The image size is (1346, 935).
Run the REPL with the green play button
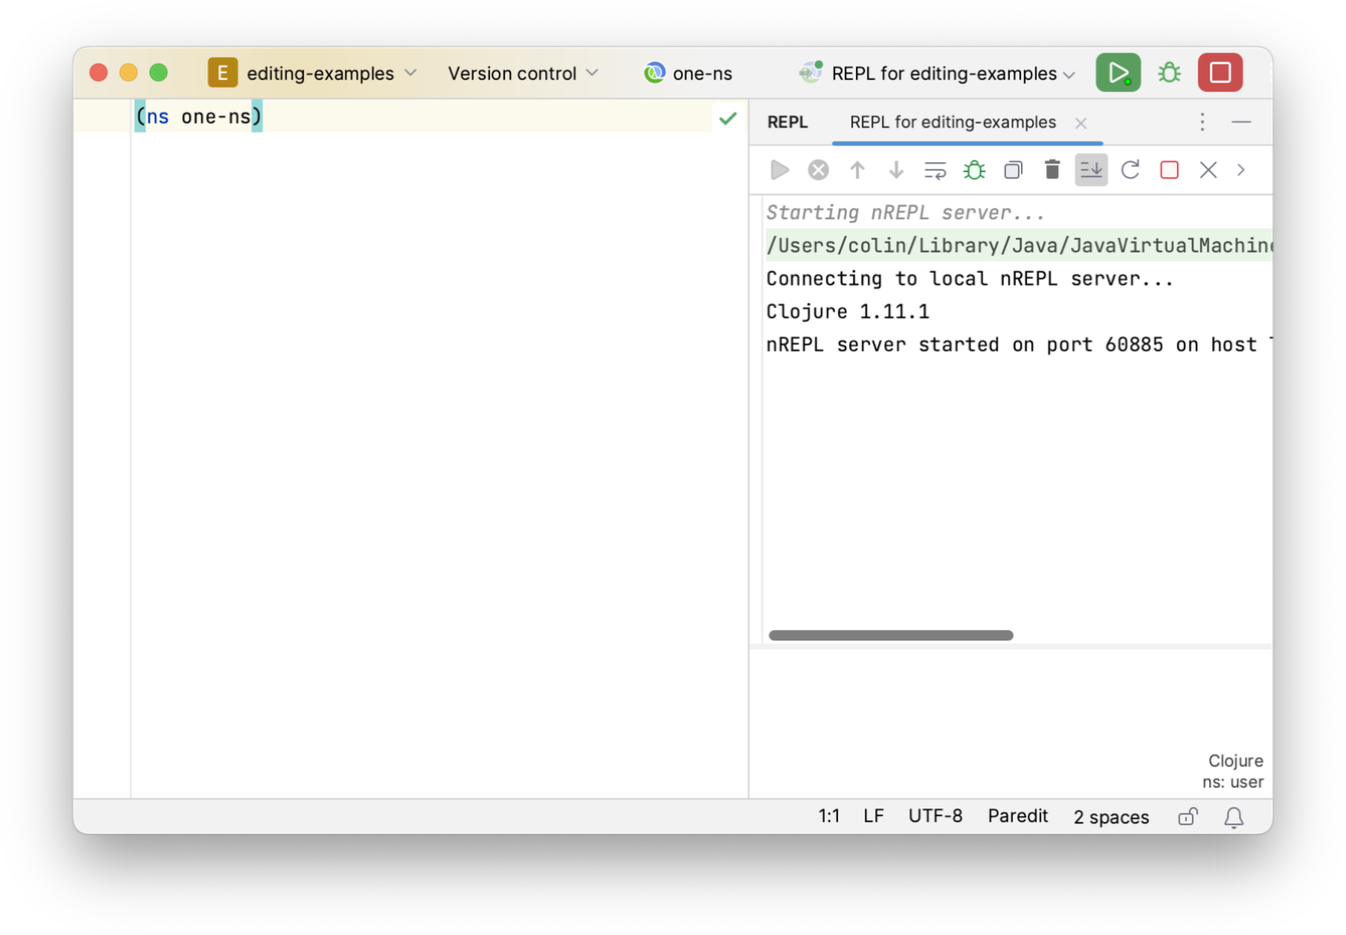[1118, 73]
